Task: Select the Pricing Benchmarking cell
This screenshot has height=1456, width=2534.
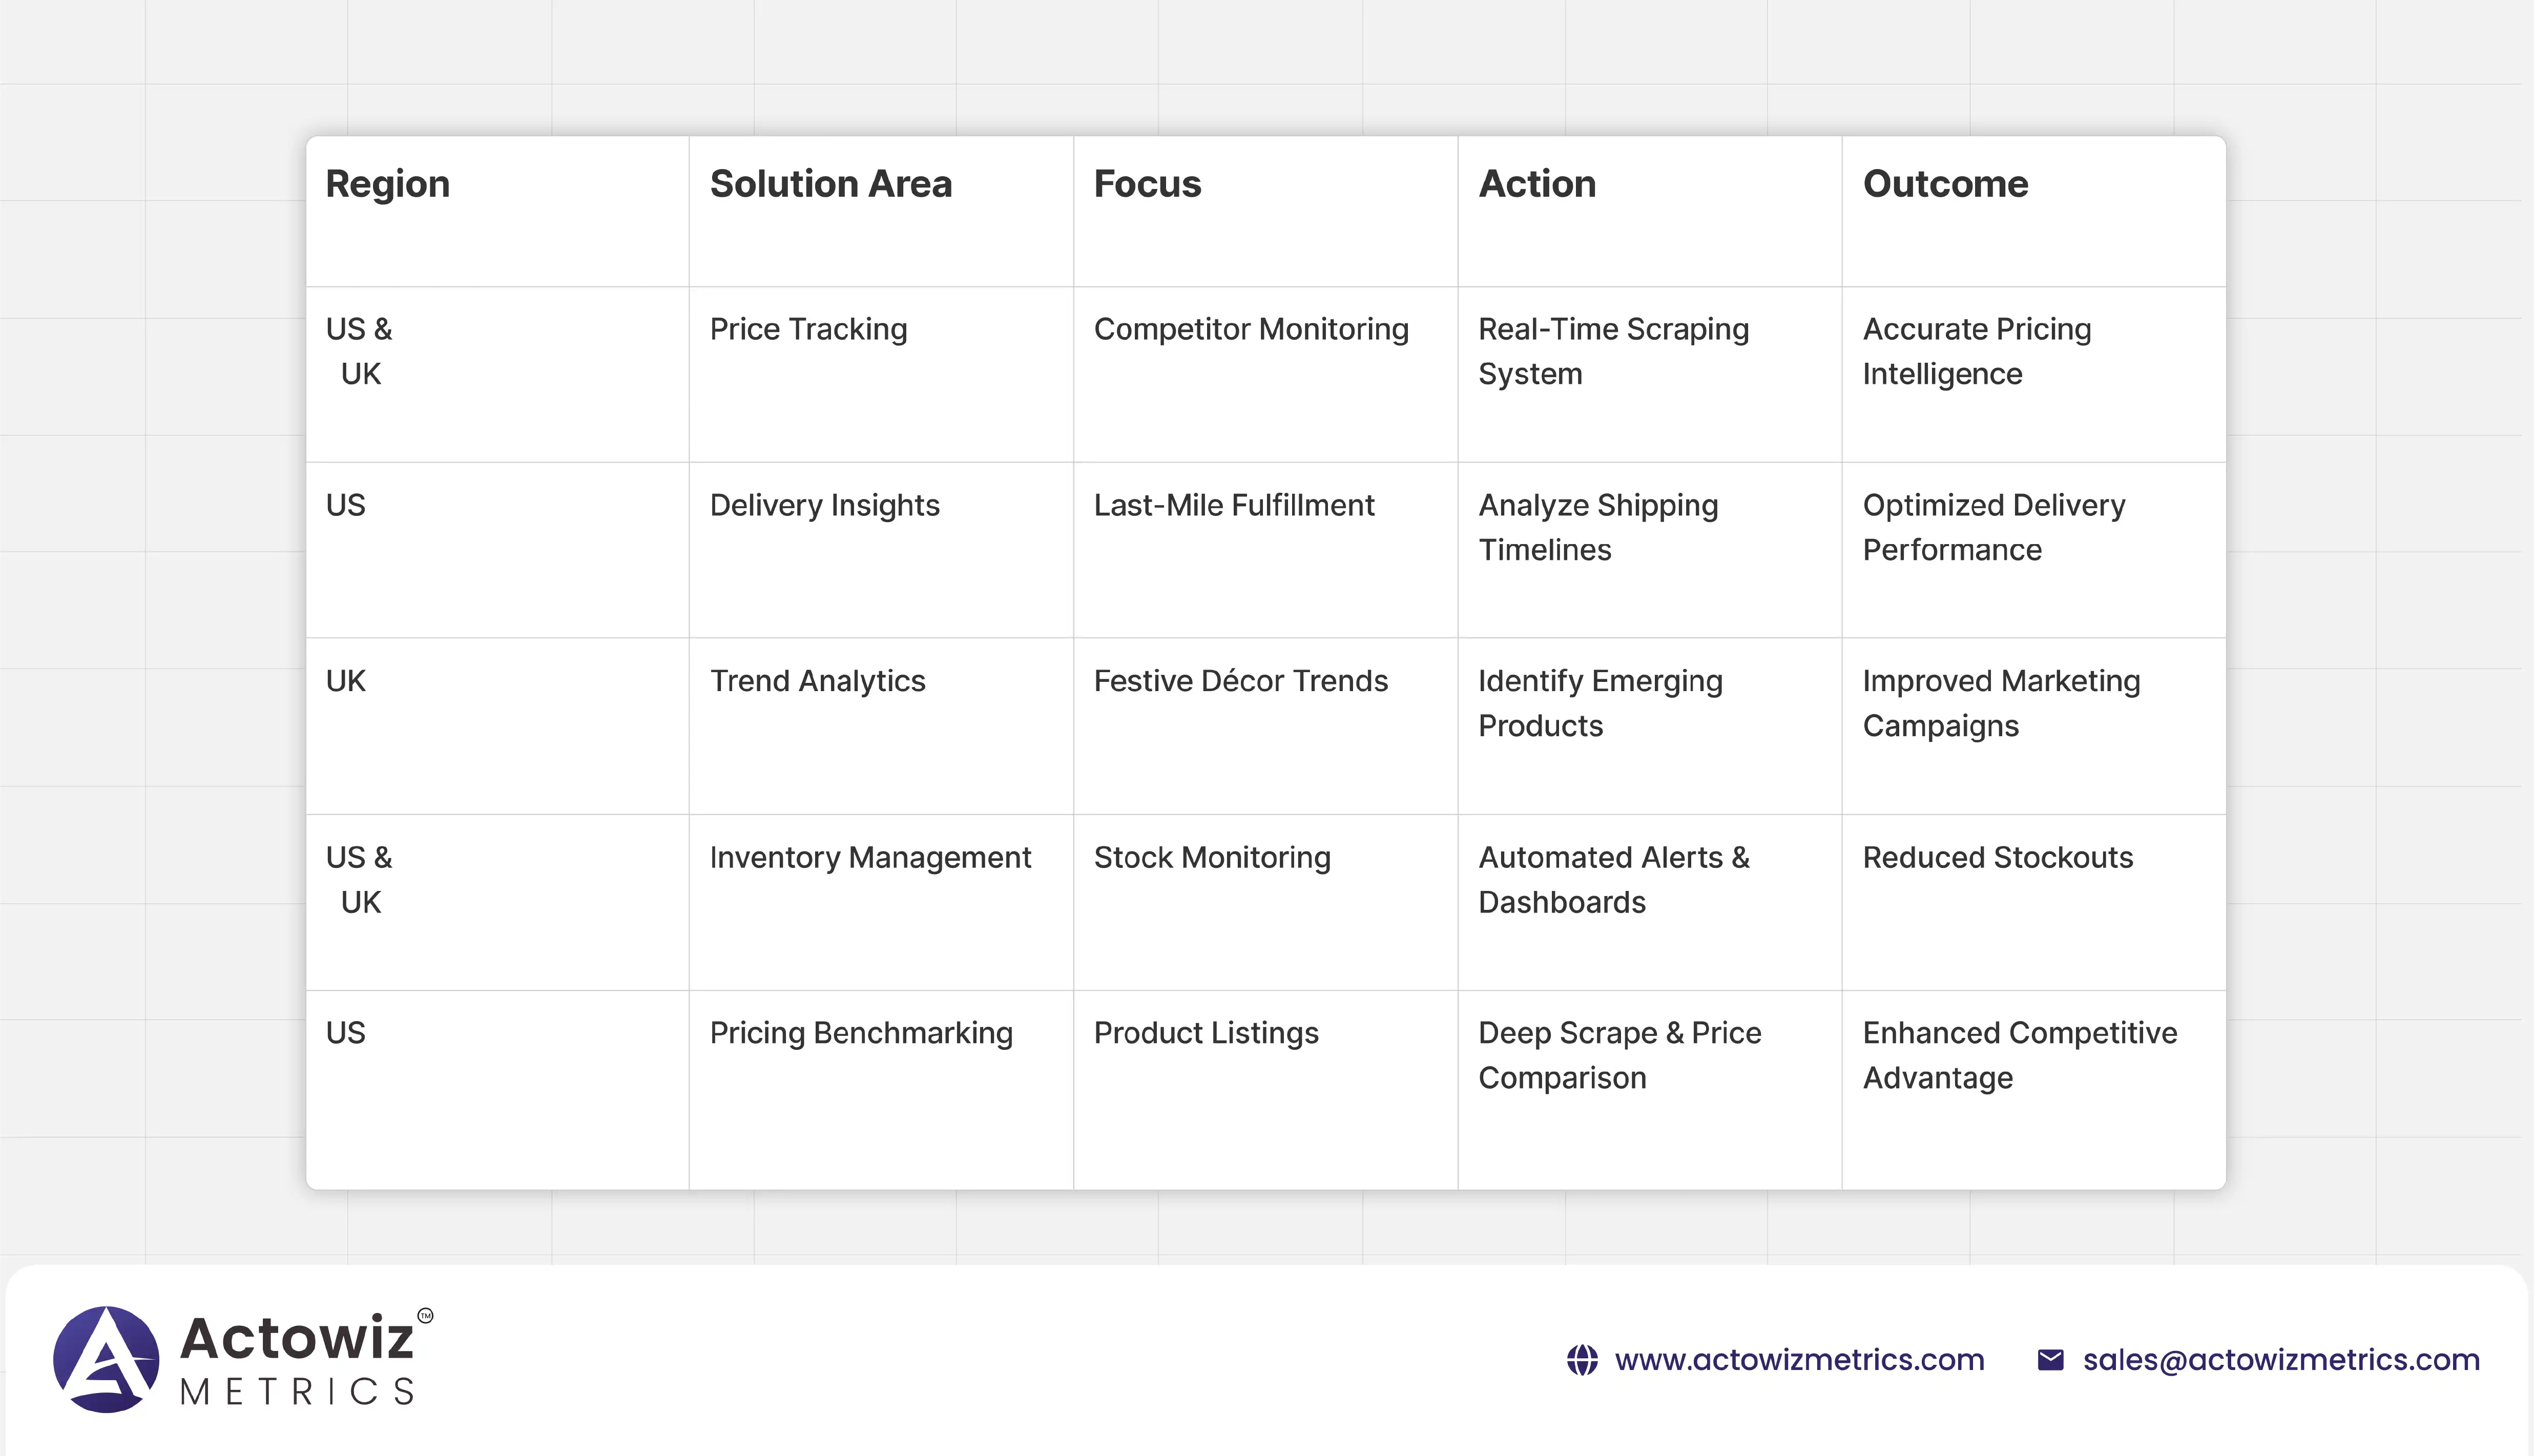Action: click(x=860, y=1033)
